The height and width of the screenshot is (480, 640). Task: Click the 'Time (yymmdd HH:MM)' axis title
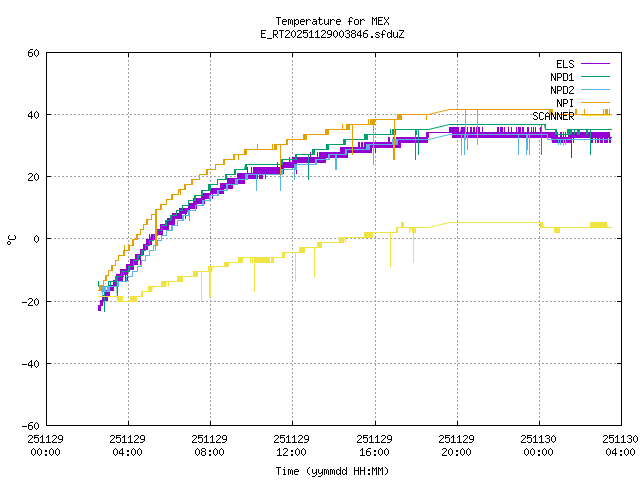[x=331, y=470]
